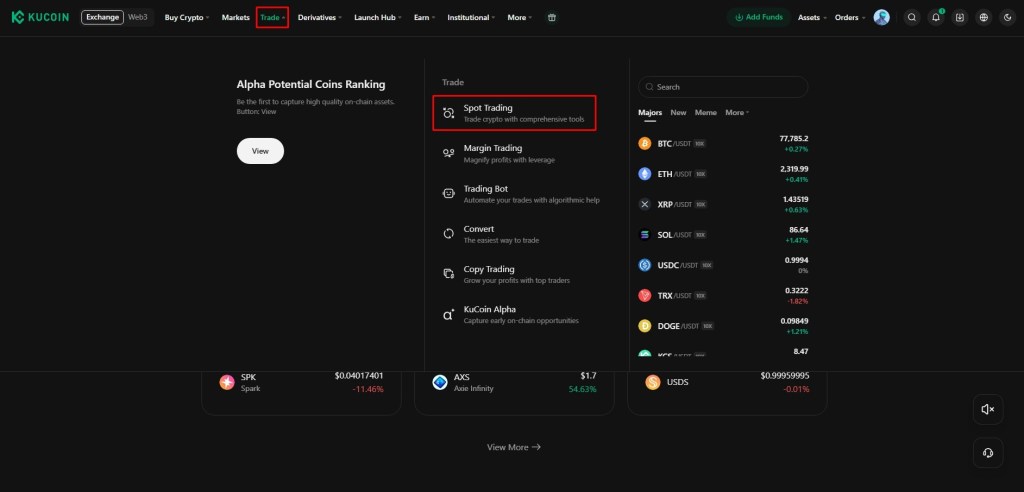Expand the Derivatives dropdown
Image resolution: width=1024 pixels, height=492 pixels.
pos(320,18)
